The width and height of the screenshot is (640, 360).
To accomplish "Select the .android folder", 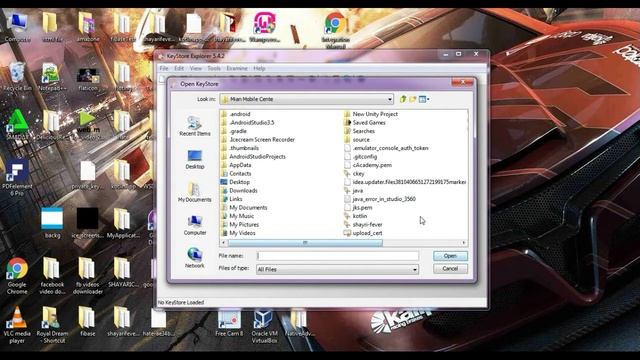I will [236, 114].
